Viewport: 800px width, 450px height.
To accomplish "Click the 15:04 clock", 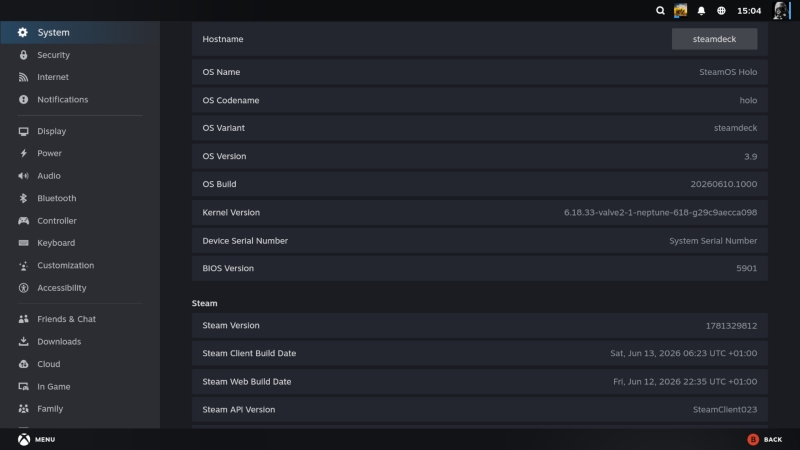I will coord(749,11).
